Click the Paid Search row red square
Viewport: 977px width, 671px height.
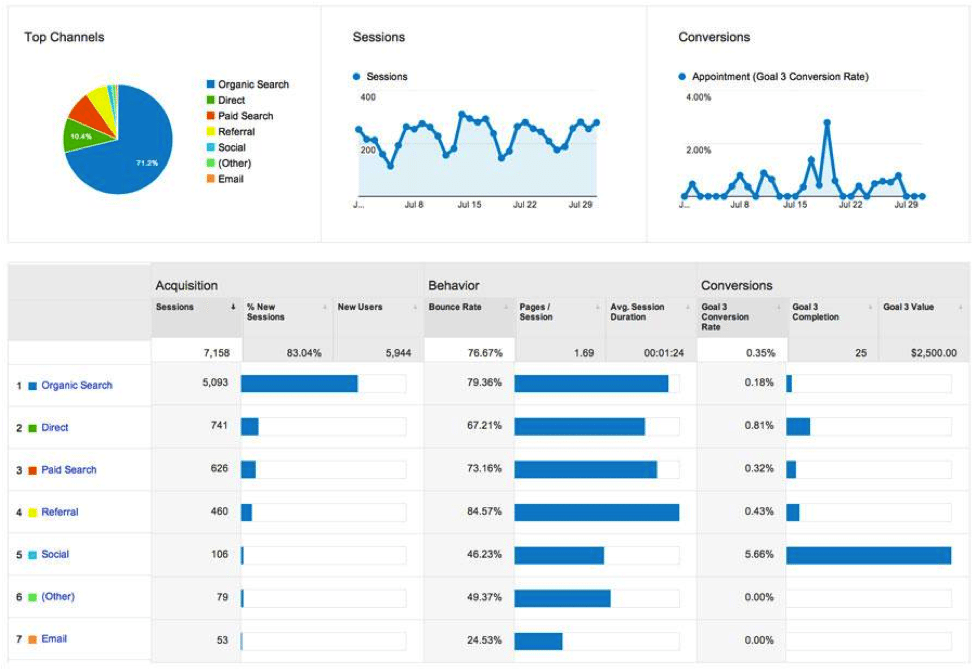click(x=32, y=470)
